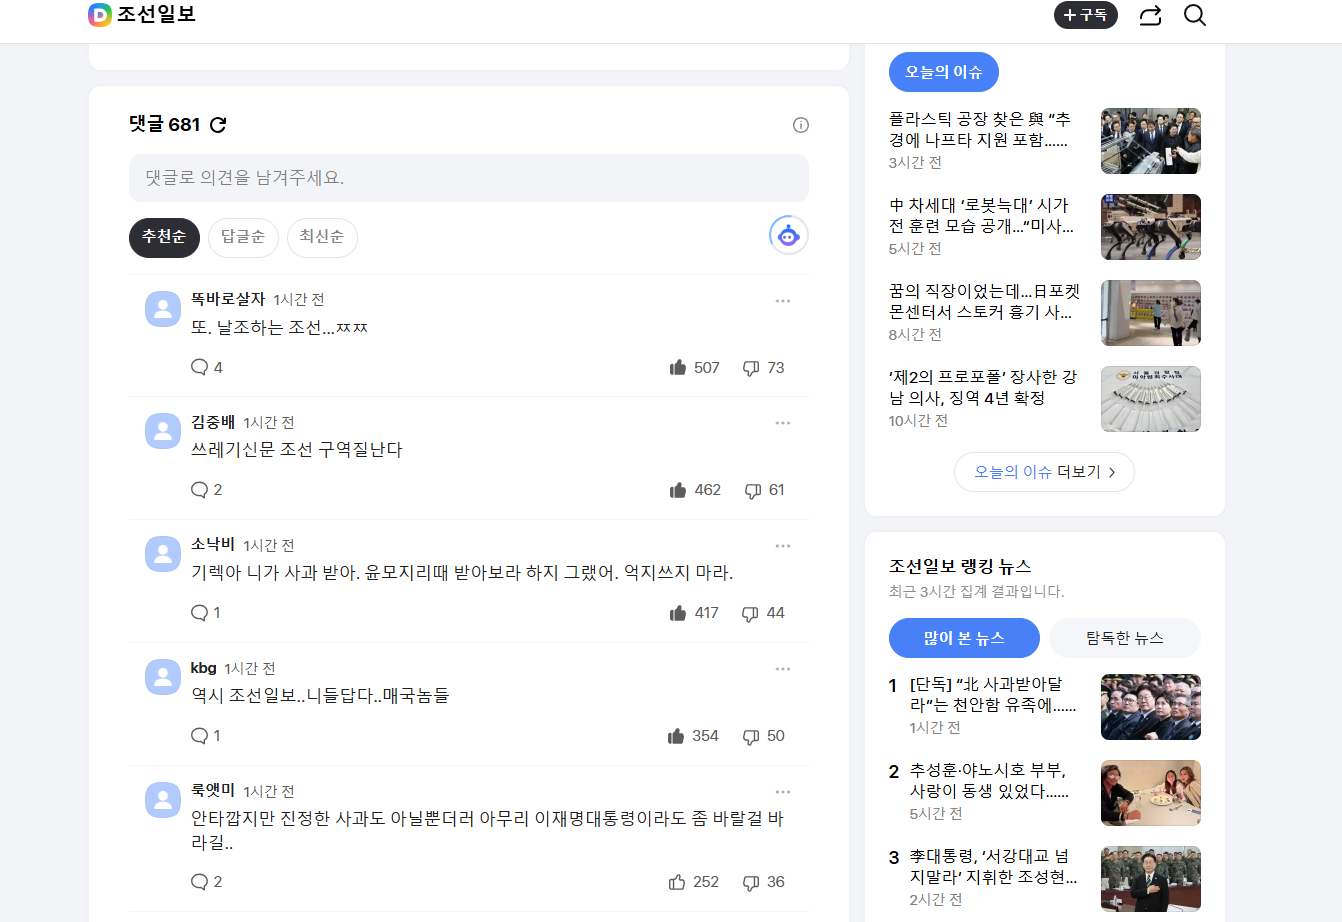Focus the 댓글로 의견을 남겨주세요 comment field
The image size is (1342, 922).
[469, 178]
